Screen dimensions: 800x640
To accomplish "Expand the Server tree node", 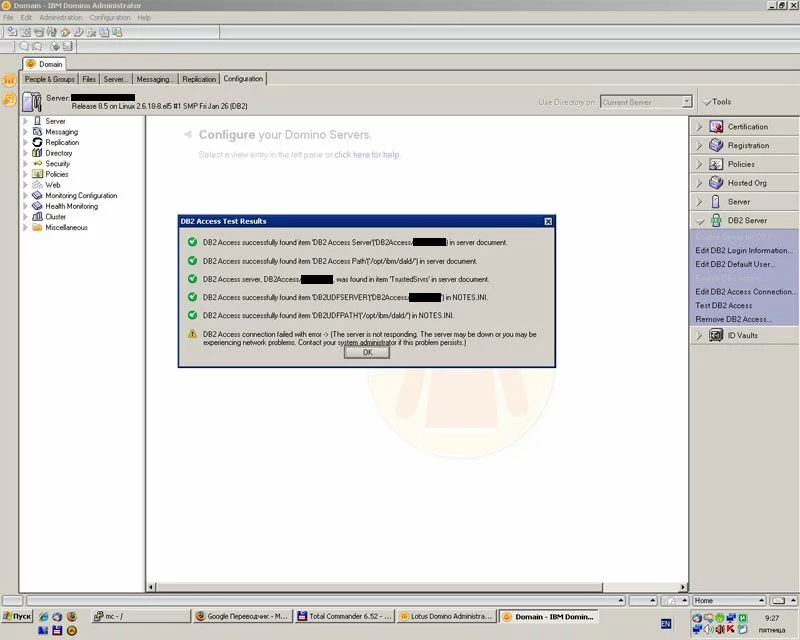I will click(x=25, y=121).
